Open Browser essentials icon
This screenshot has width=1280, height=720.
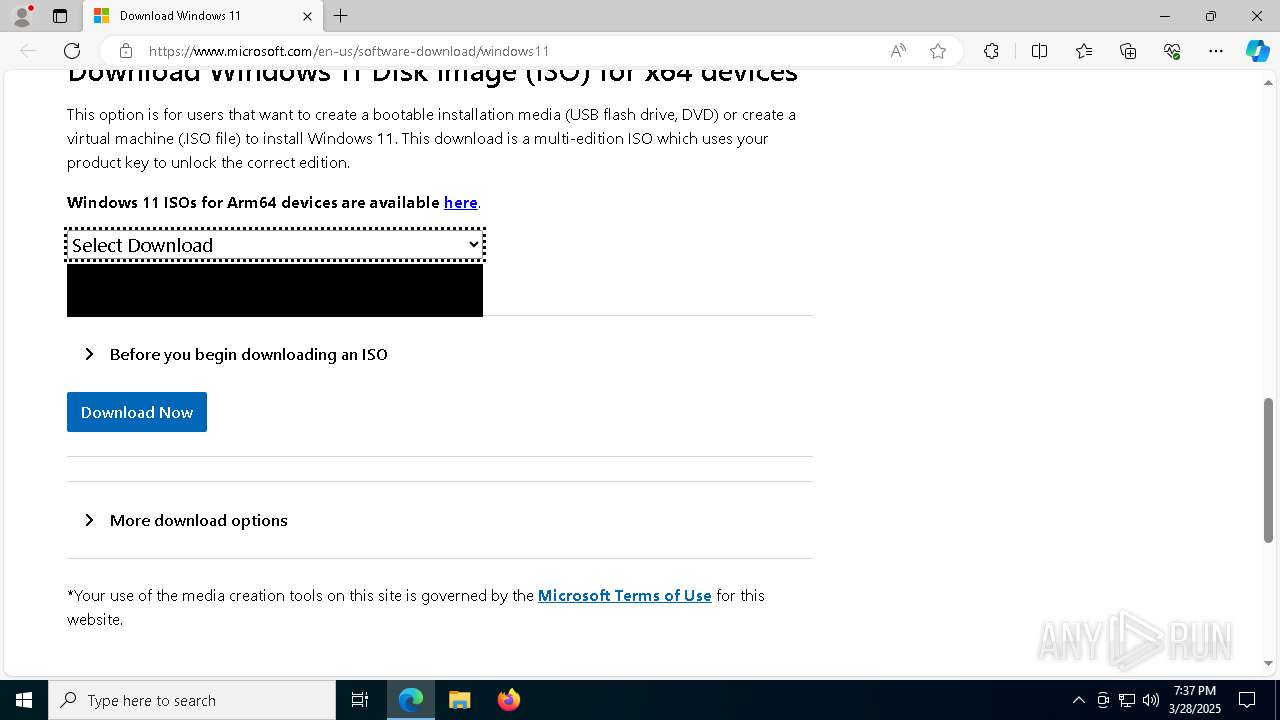1172,51
